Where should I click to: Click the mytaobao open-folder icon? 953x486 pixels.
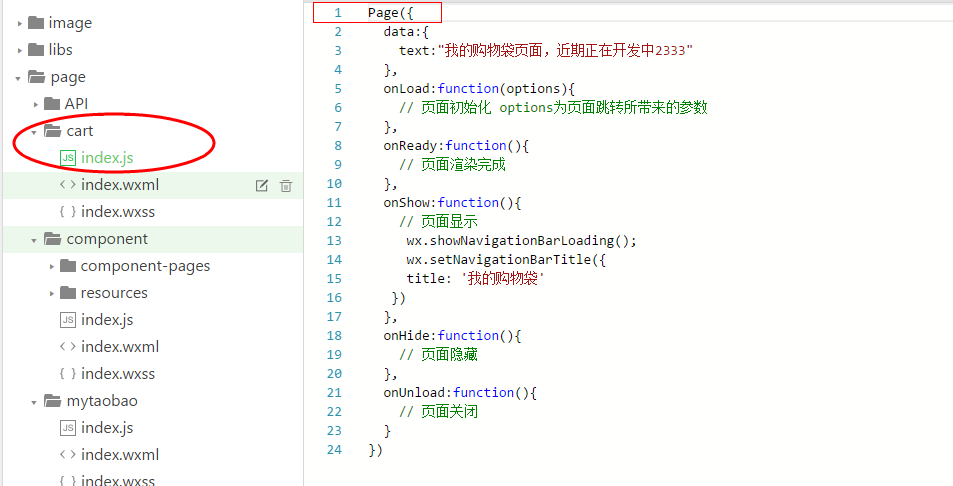click(53, 400)
